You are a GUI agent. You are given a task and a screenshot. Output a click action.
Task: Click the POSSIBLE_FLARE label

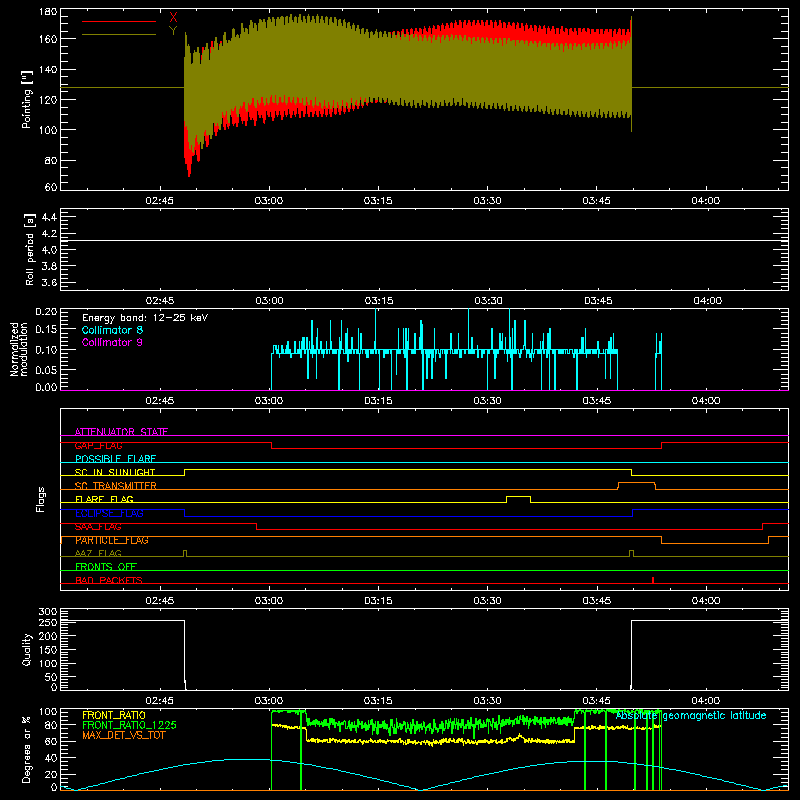(x=115, y=459)
